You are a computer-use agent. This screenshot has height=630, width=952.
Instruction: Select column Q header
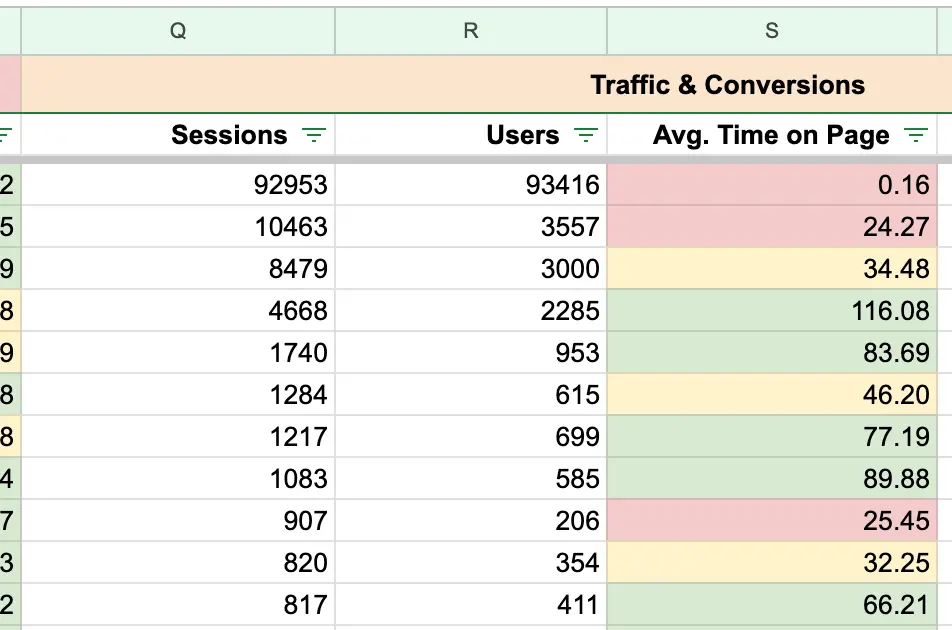tap(178, 31)
